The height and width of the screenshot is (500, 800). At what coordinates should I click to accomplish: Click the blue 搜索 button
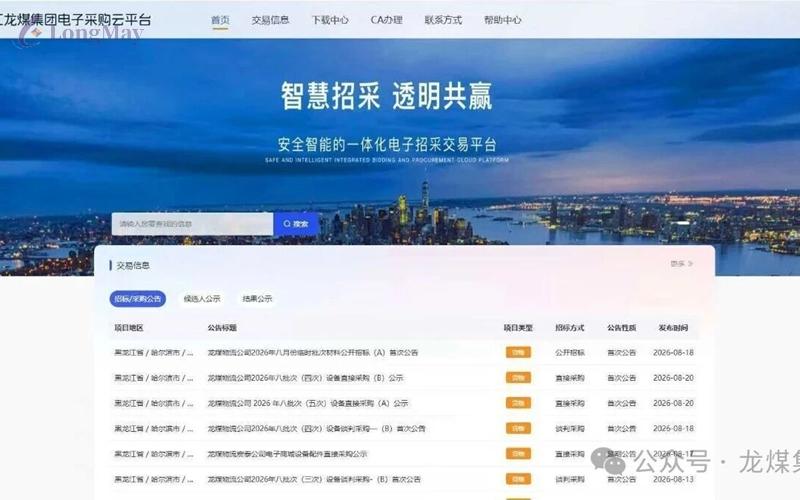(x=296, y=224)
